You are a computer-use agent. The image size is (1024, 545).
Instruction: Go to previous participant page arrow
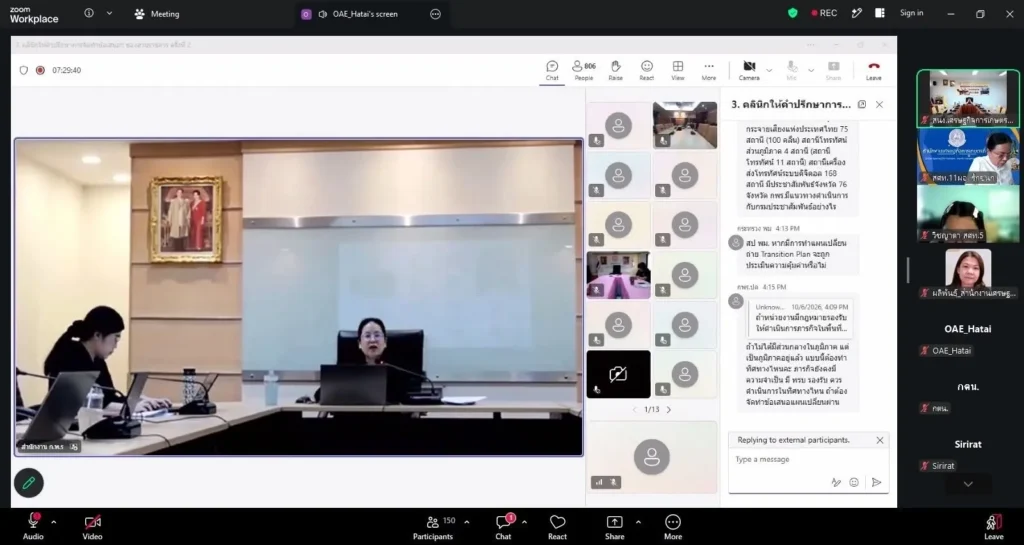click(634, 410)
